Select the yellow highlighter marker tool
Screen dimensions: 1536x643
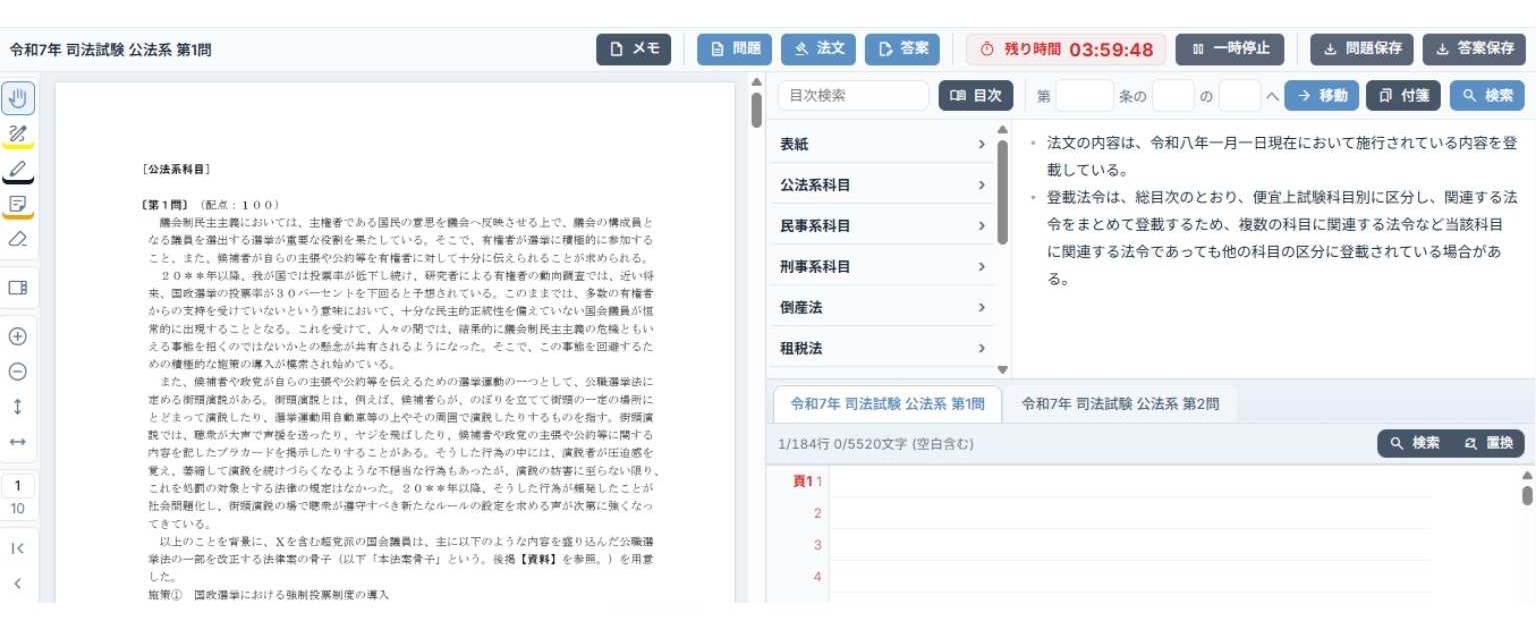pyautogui.click(x=18, y=134)
